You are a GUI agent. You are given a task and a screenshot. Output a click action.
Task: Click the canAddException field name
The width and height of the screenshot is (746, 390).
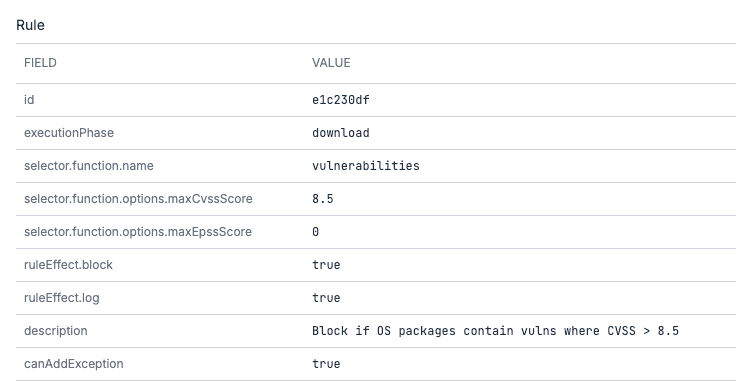click(74, 363)
